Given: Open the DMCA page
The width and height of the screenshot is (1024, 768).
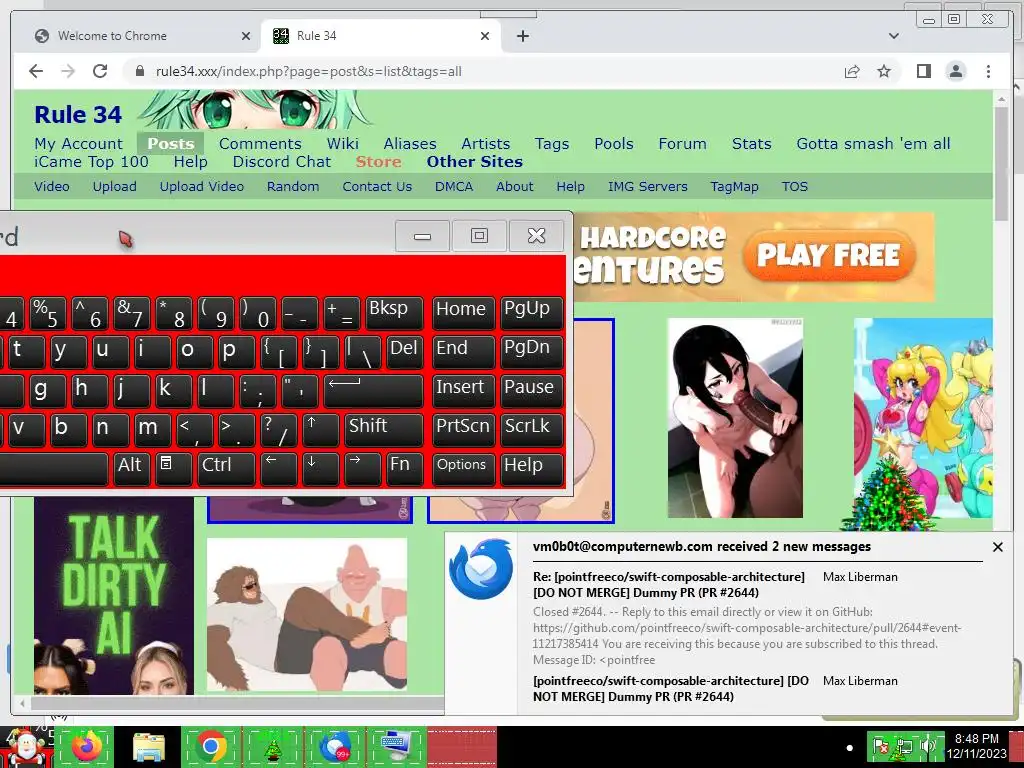Looking at the screenshot, I should click(454, 186).
